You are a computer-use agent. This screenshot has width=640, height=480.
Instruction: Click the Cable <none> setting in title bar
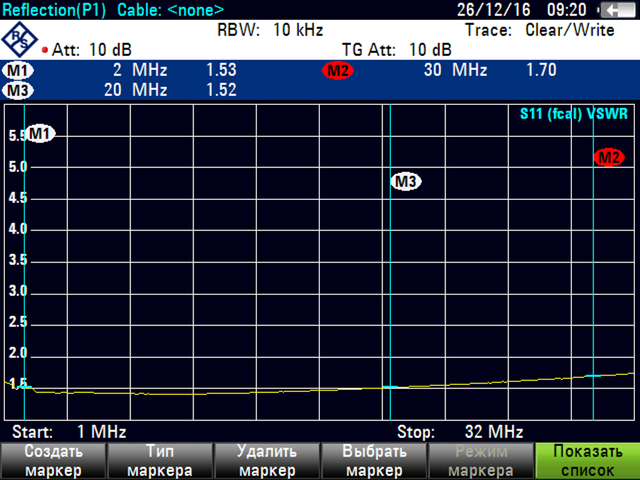coord(170,10)
